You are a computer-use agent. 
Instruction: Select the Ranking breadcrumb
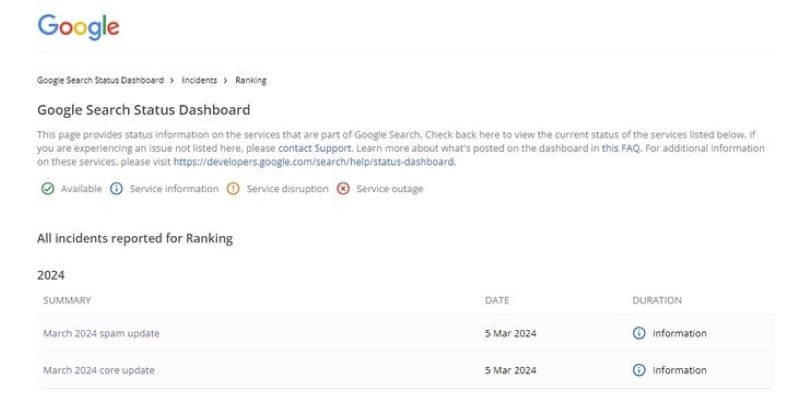[x=250, y=80]
